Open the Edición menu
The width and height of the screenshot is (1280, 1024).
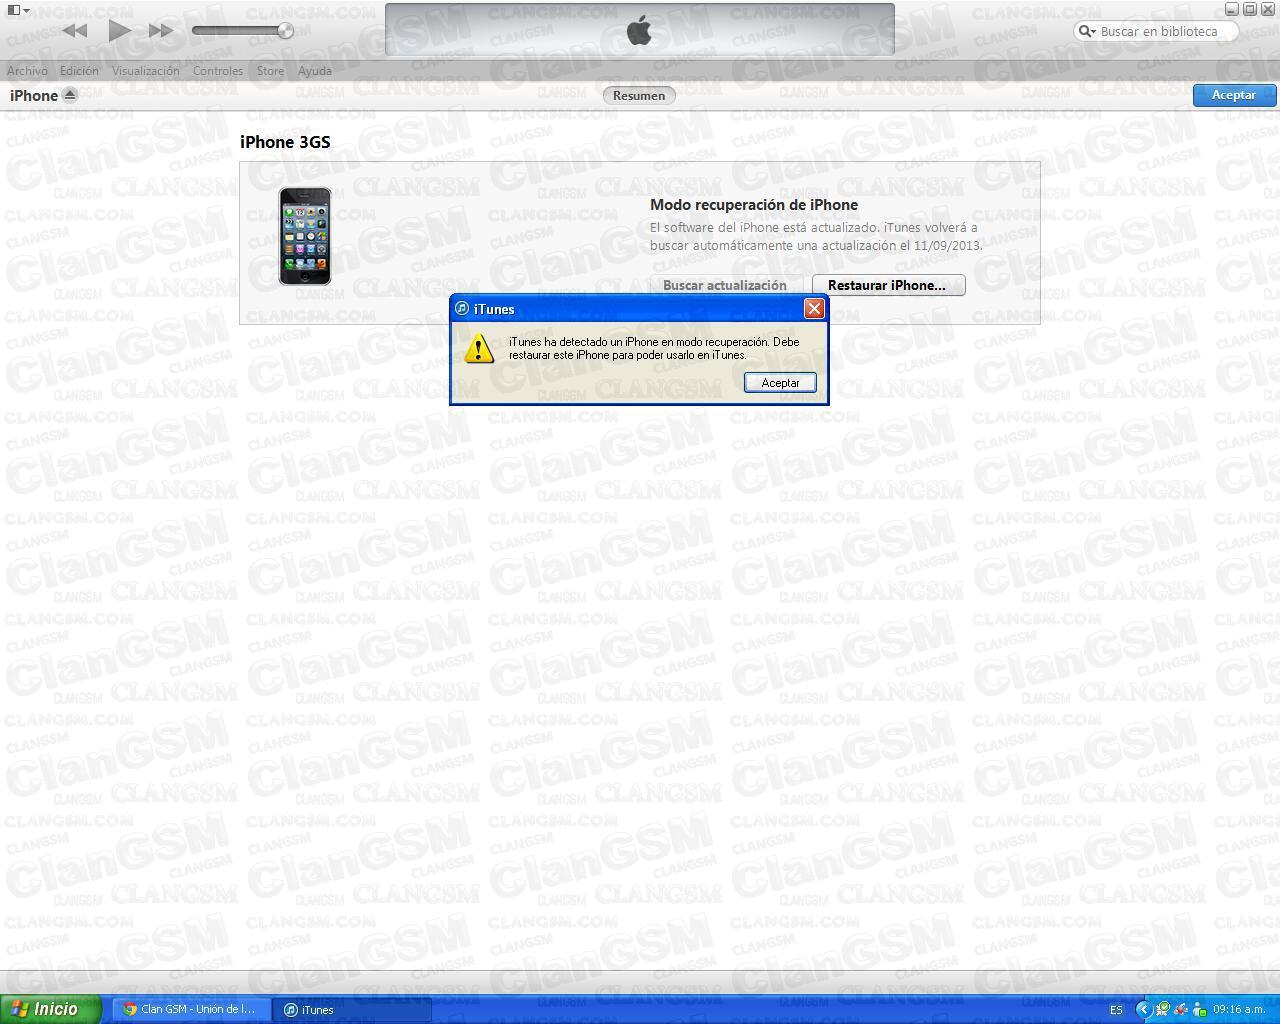[79, 71]
